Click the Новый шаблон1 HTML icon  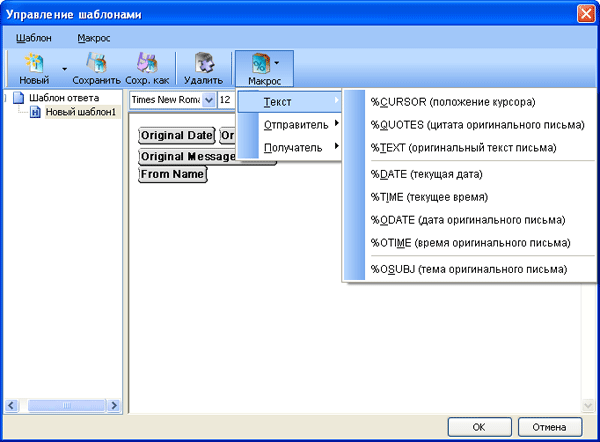[x=35, y=112]
